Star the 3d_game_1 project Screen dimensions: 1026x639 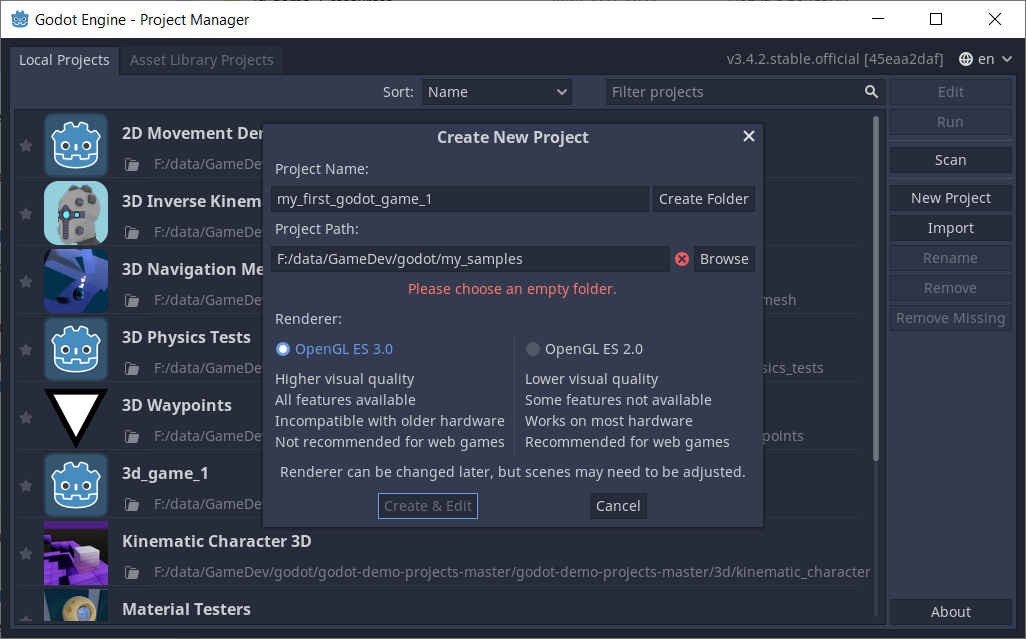coord(26,485)
